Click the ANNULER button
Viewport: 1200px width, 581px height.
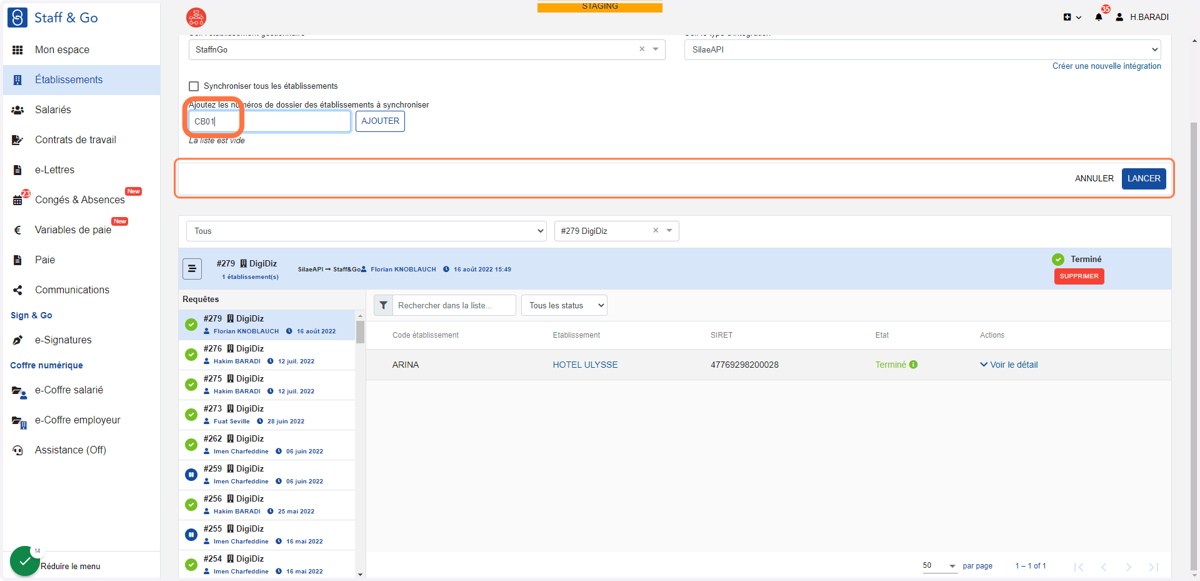coord(1094,179)
